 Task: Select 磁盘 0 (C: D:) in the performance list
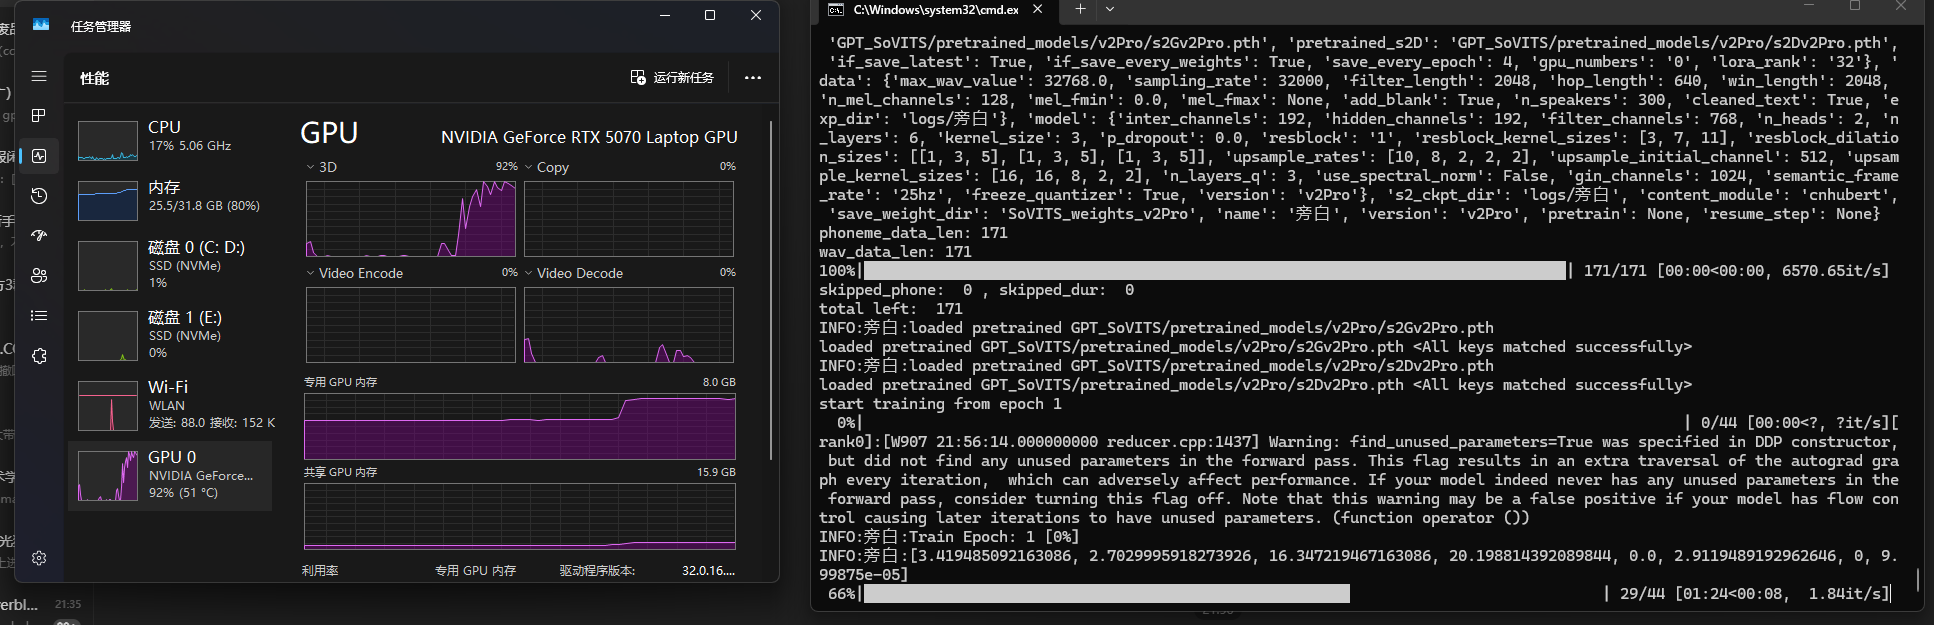coord(170,266)
